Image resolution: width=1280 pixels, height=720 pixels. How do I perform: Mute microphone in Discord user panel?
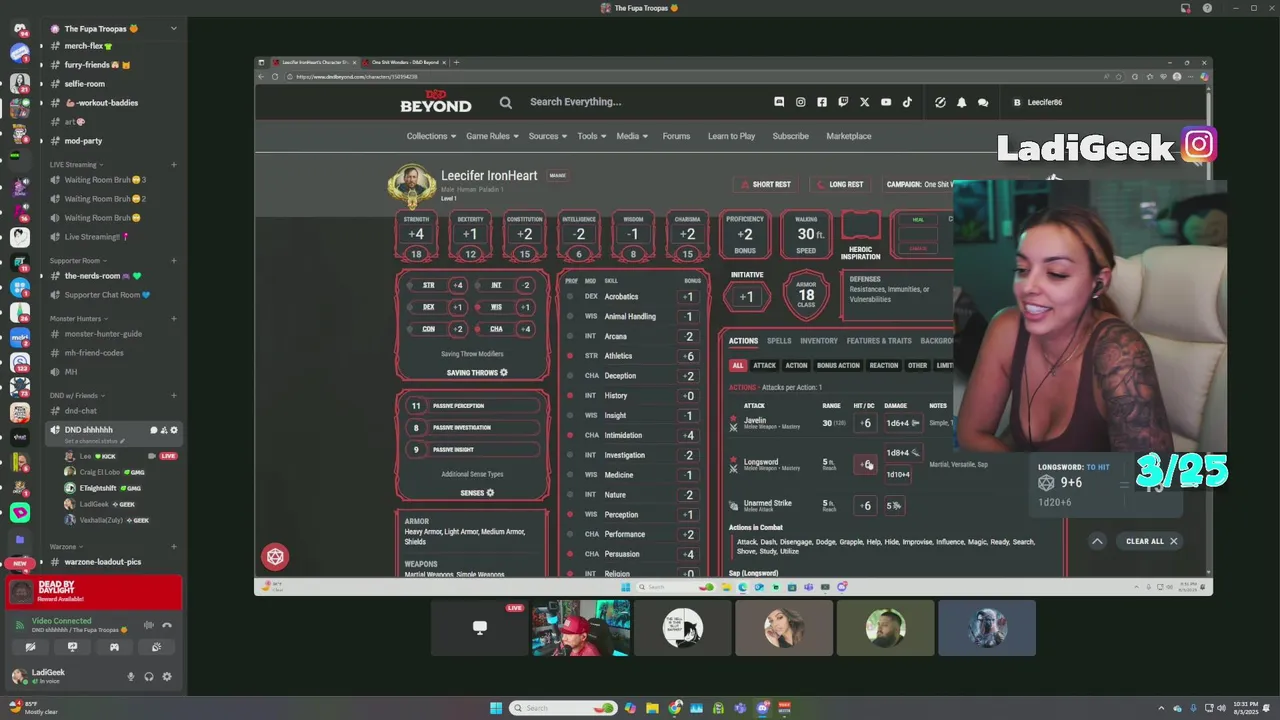coord(130,677)
